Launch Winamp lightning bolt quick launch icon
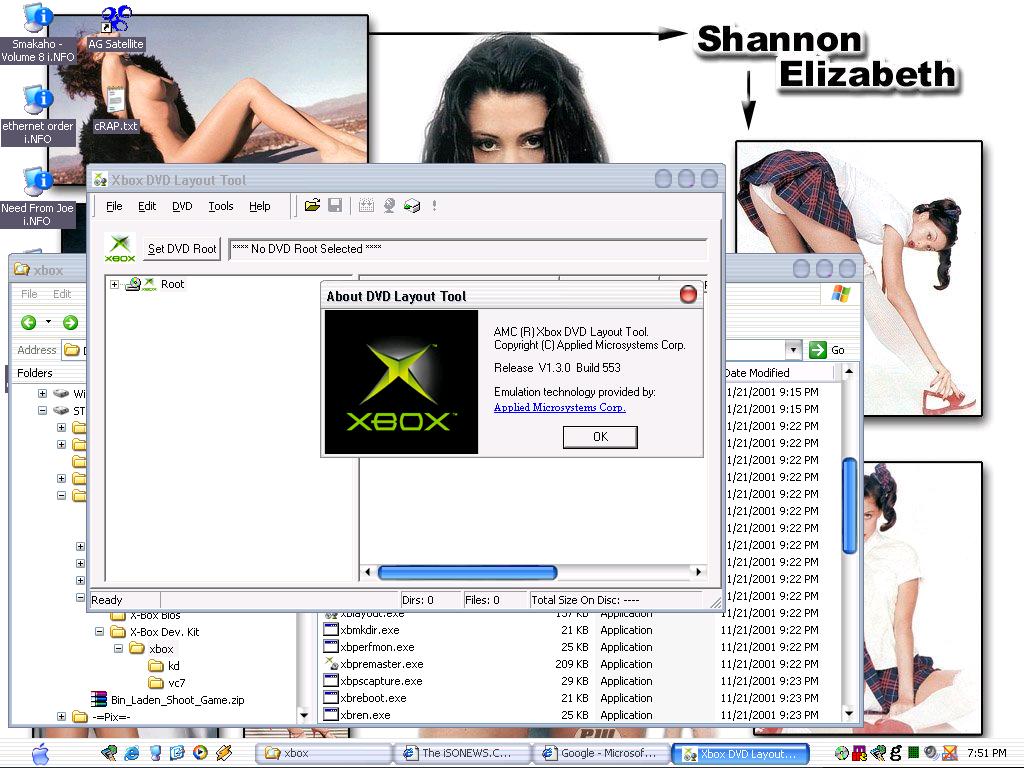1024x768 pixels. (x=224, y=753)
